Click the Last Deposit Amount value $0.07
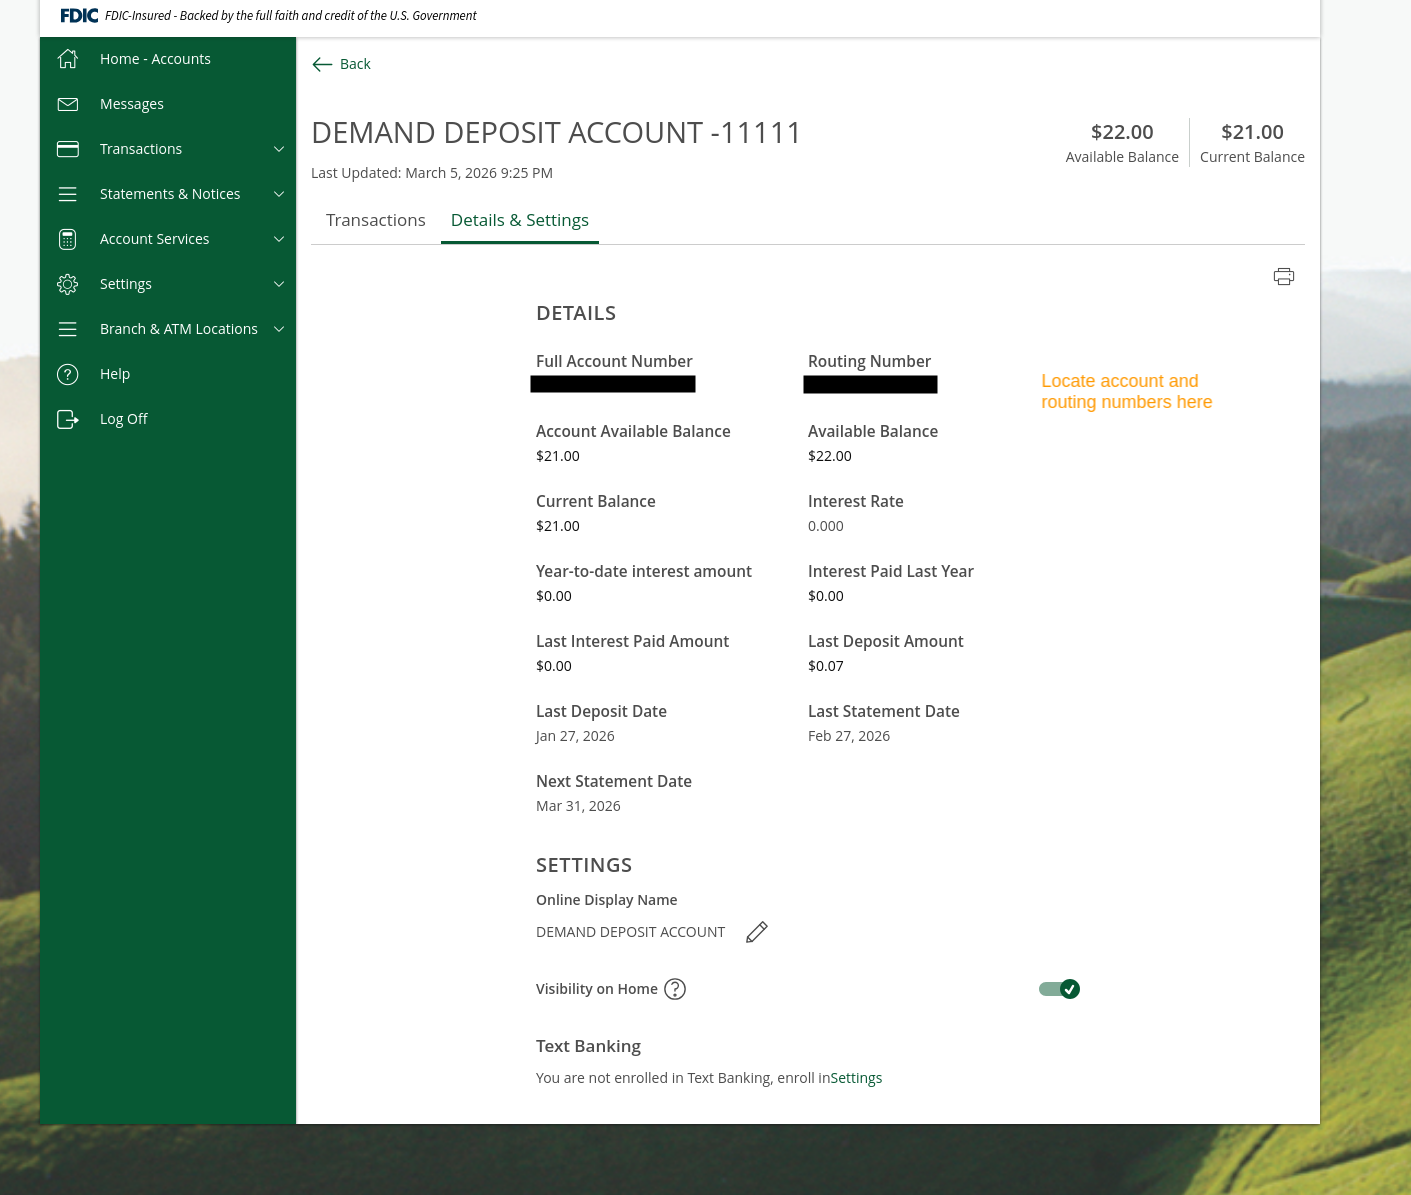The width and height of the screenshot is (1411, 1195). (826, 666)
